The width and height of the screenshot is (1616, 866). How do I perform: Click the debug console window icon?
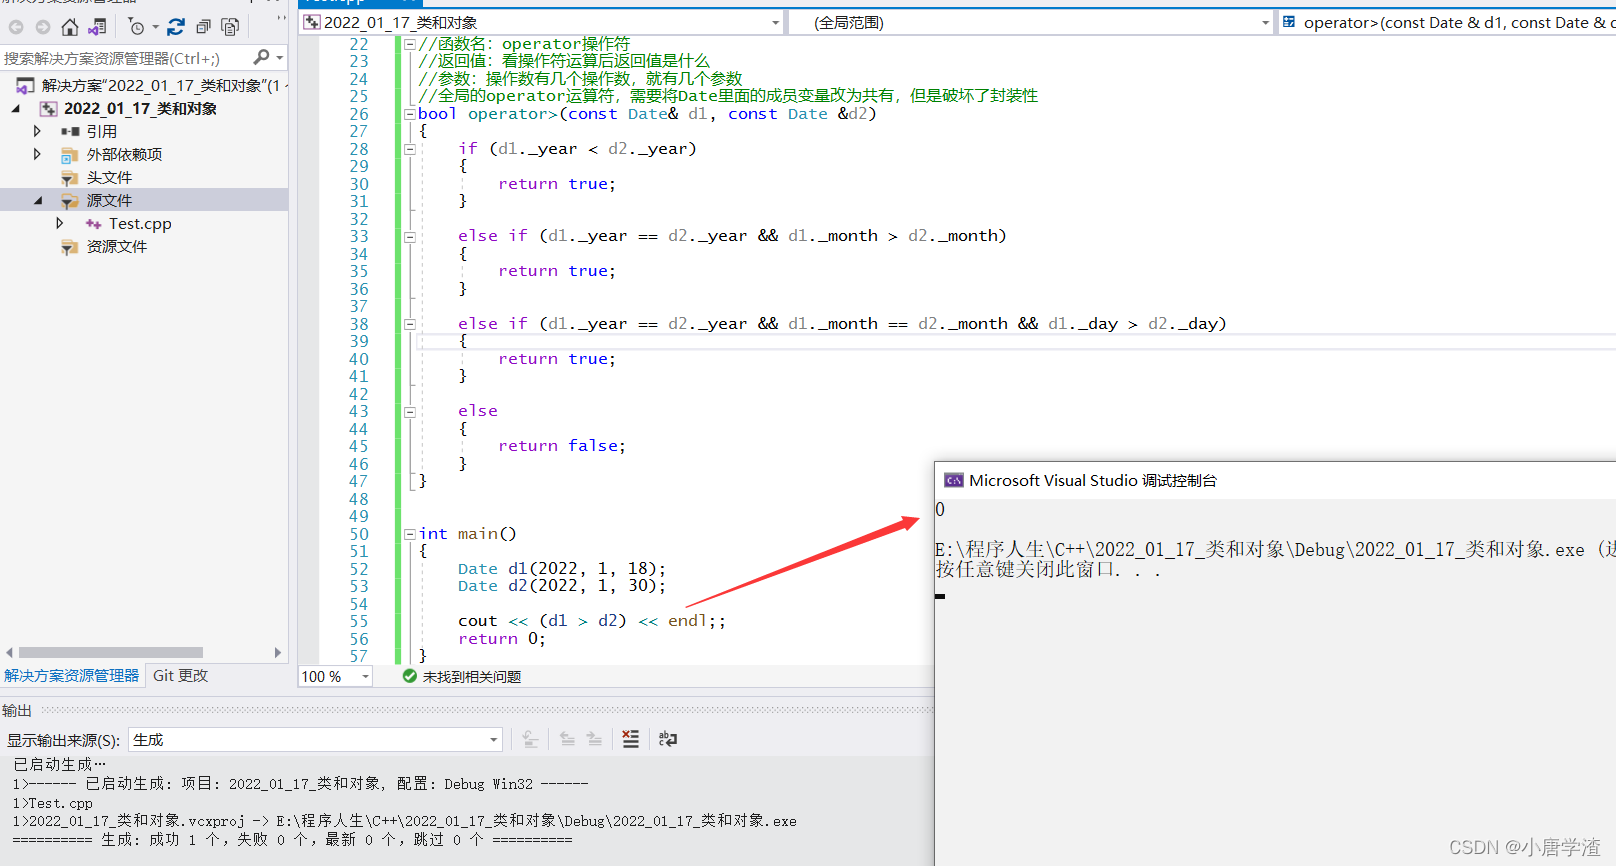point(954,480)
